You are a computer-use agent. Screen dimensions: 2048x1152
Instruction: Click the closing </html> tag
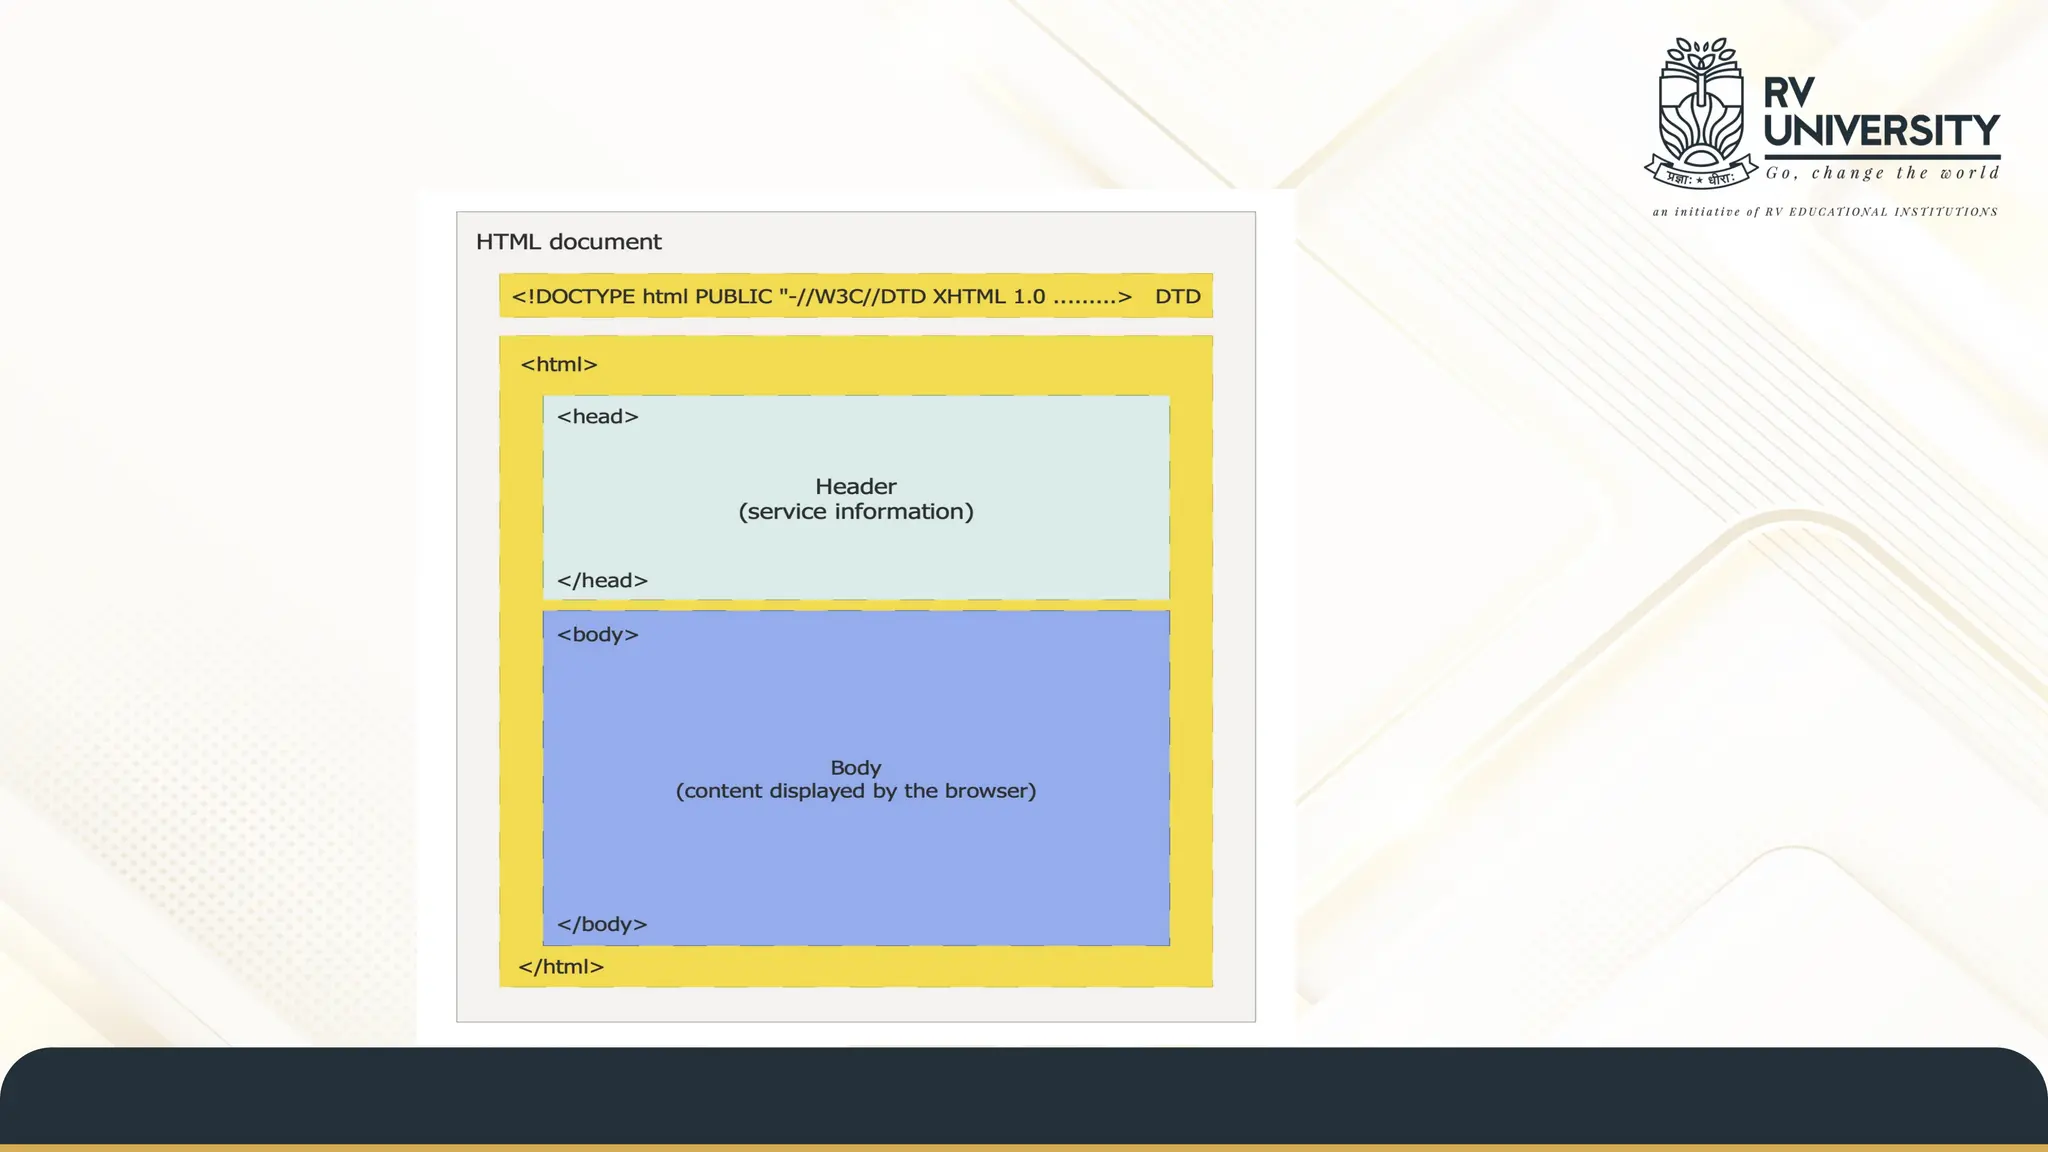pos(561,967)
